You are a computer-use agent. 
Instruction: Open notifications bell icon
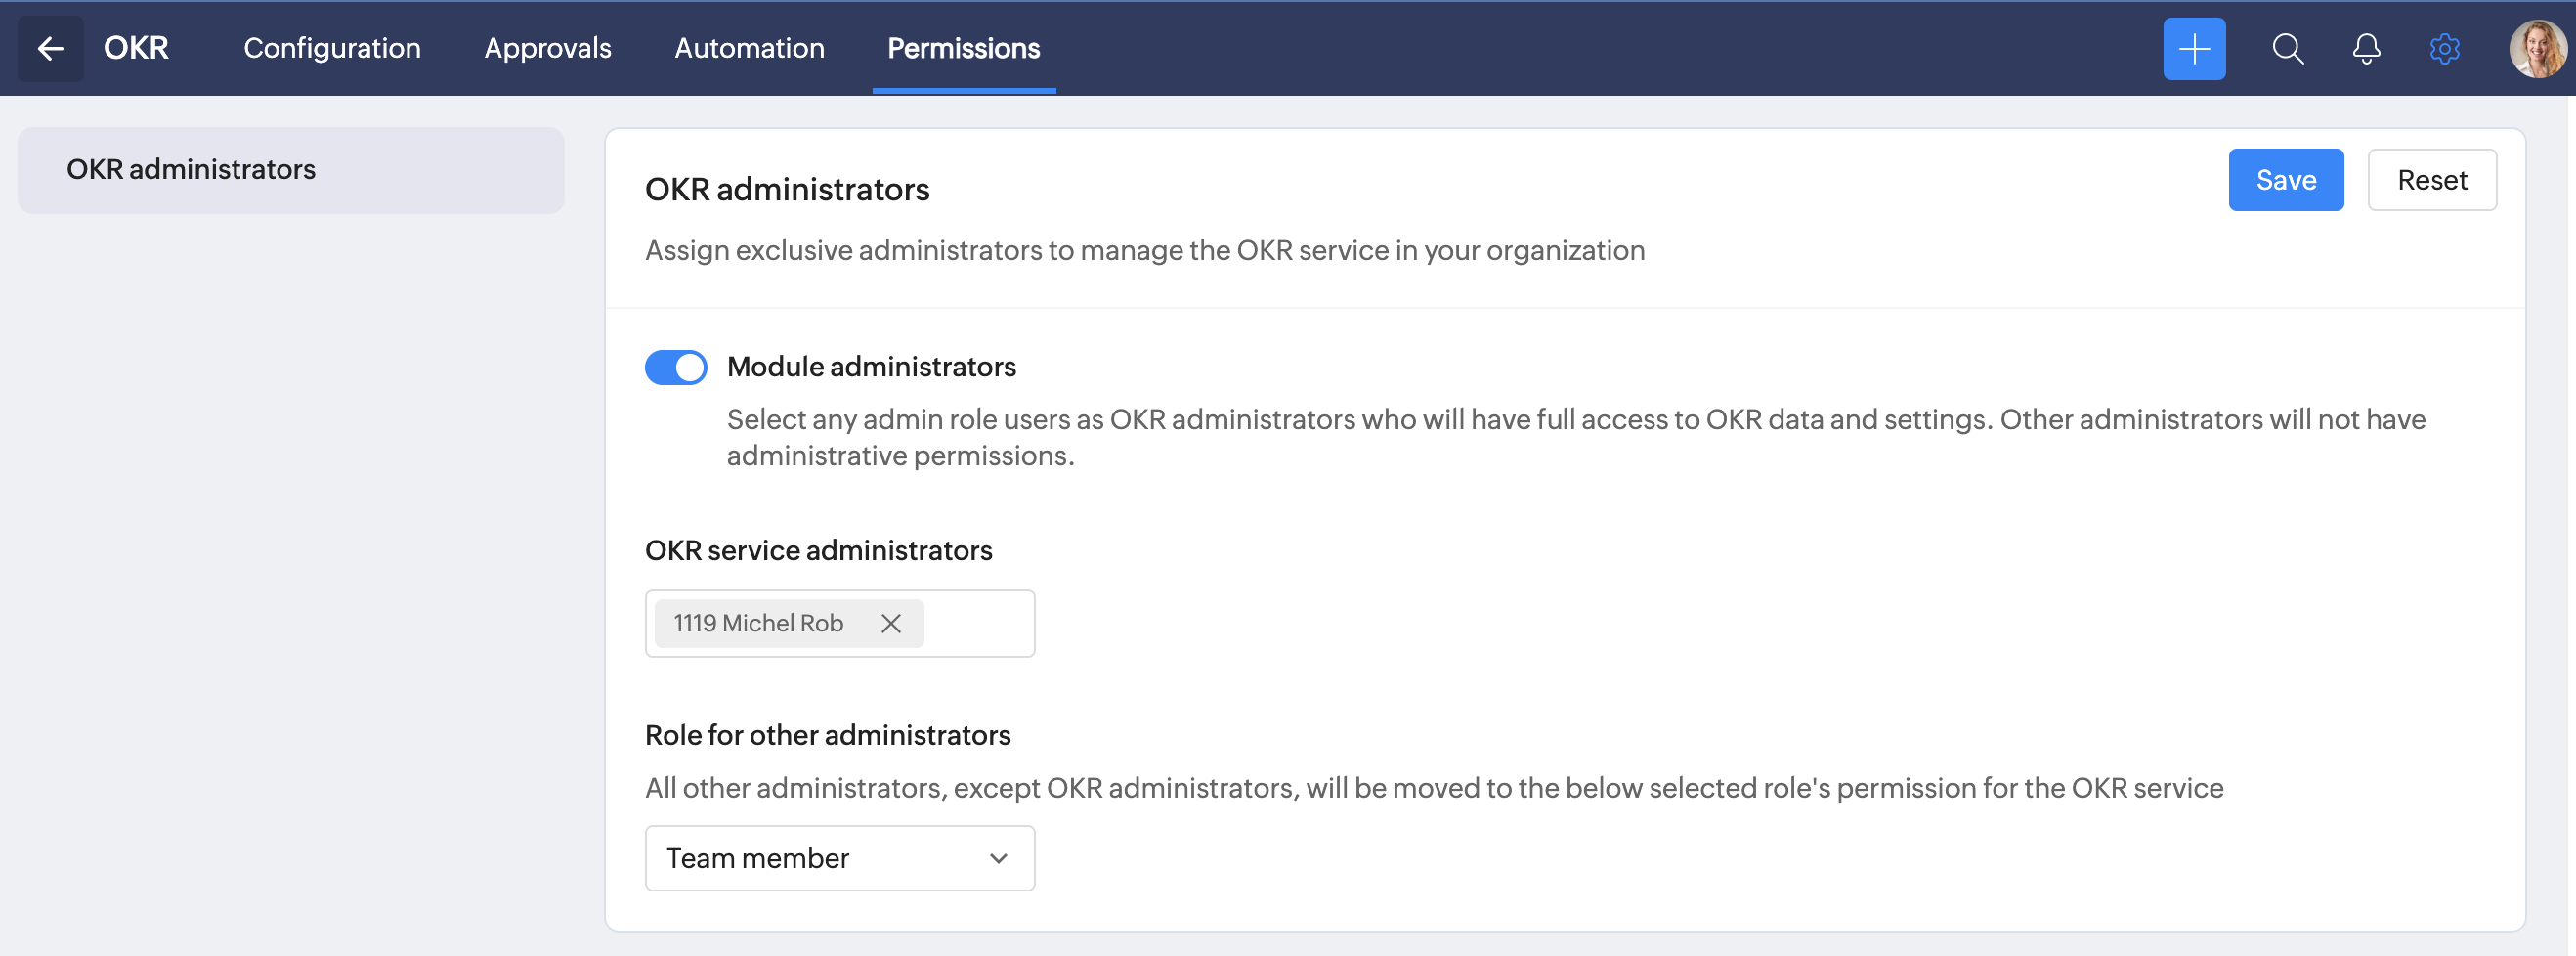click(x=2365, y=48)
